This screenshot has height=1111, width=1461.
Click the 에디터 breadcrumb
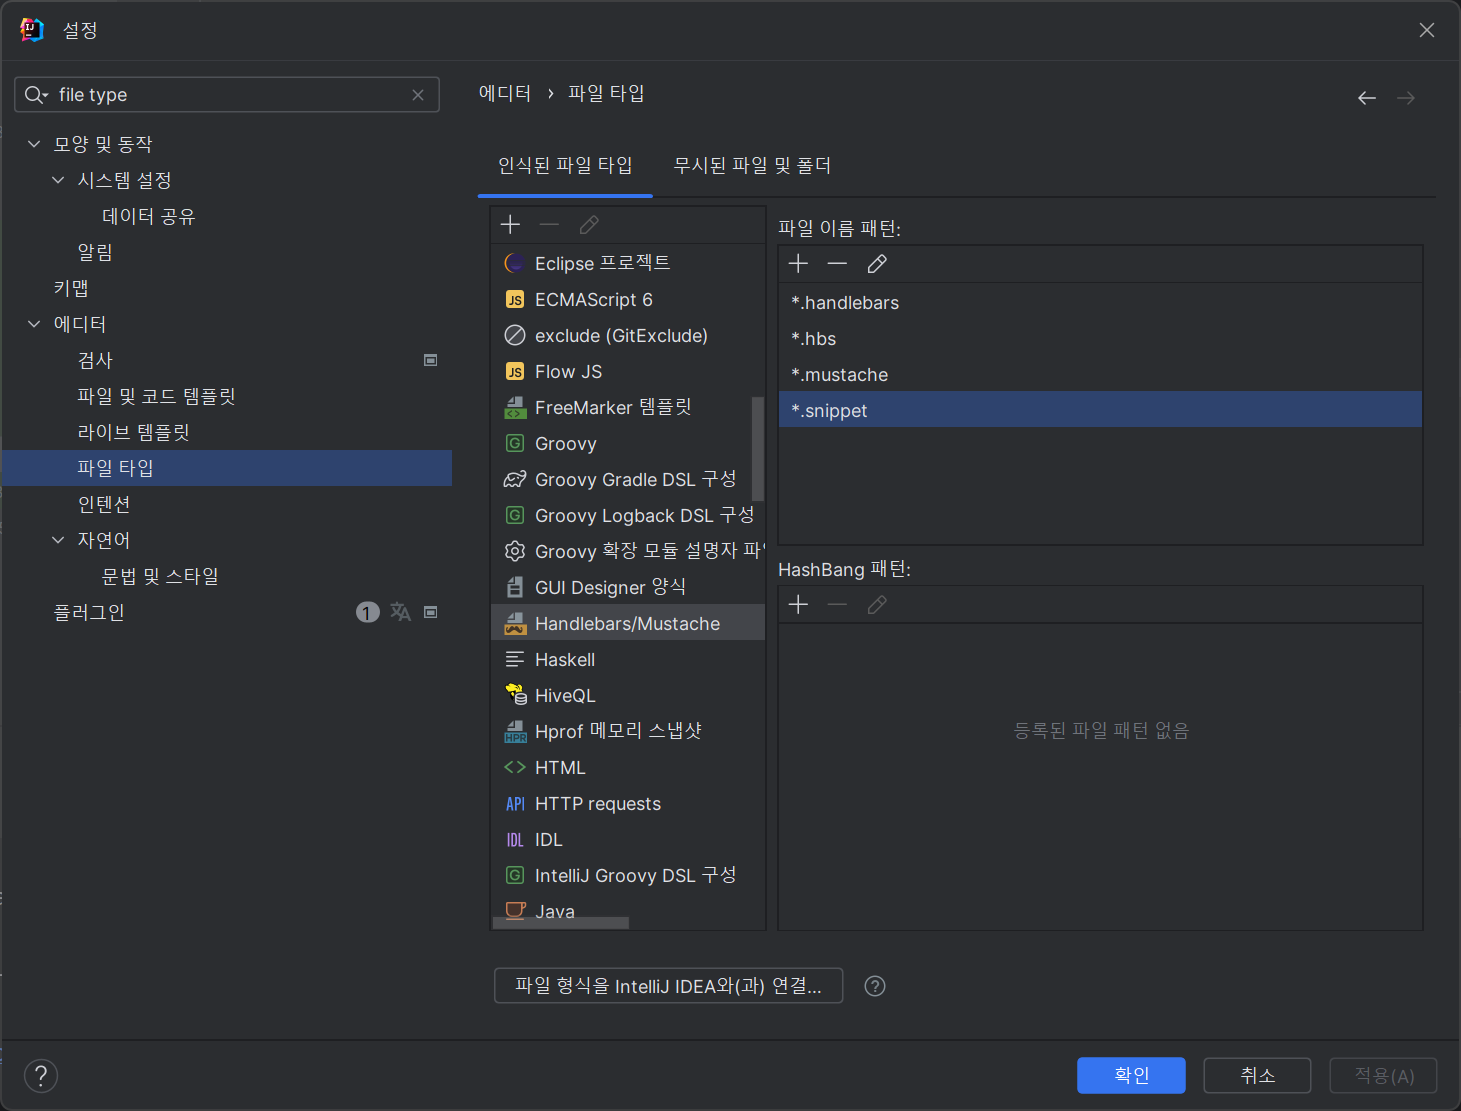[505, 93]
